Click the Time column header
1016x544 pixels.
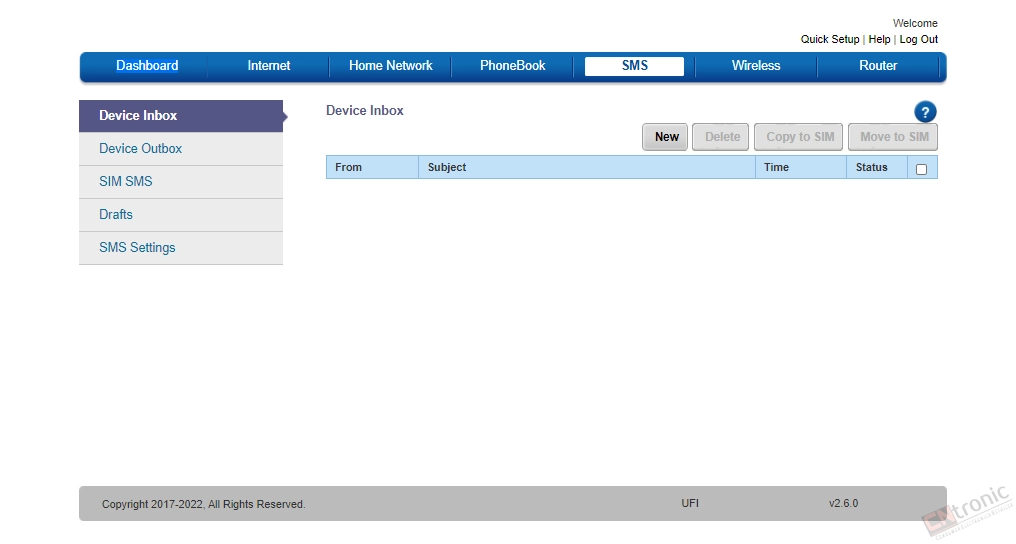(x=801, y=167)
